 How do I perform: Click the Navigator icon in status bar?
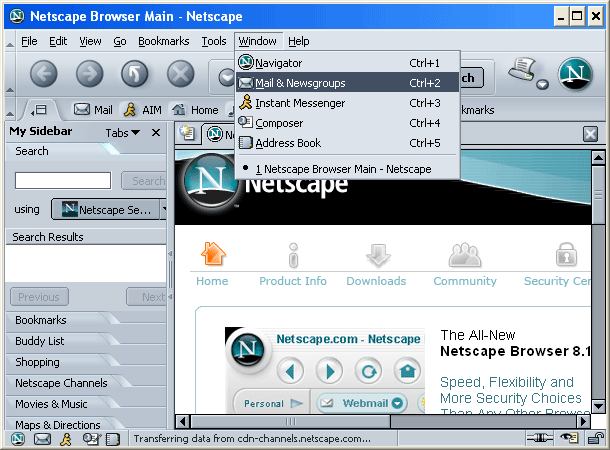[x=18, y=439]
